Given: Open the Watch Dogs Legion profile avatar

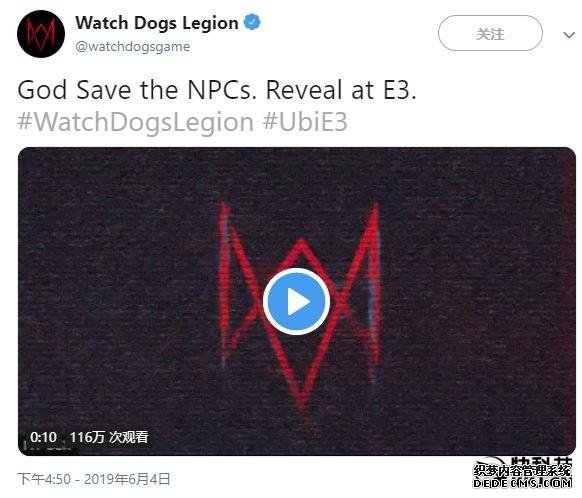Looking at the screenshot, I should pos(41,34).
